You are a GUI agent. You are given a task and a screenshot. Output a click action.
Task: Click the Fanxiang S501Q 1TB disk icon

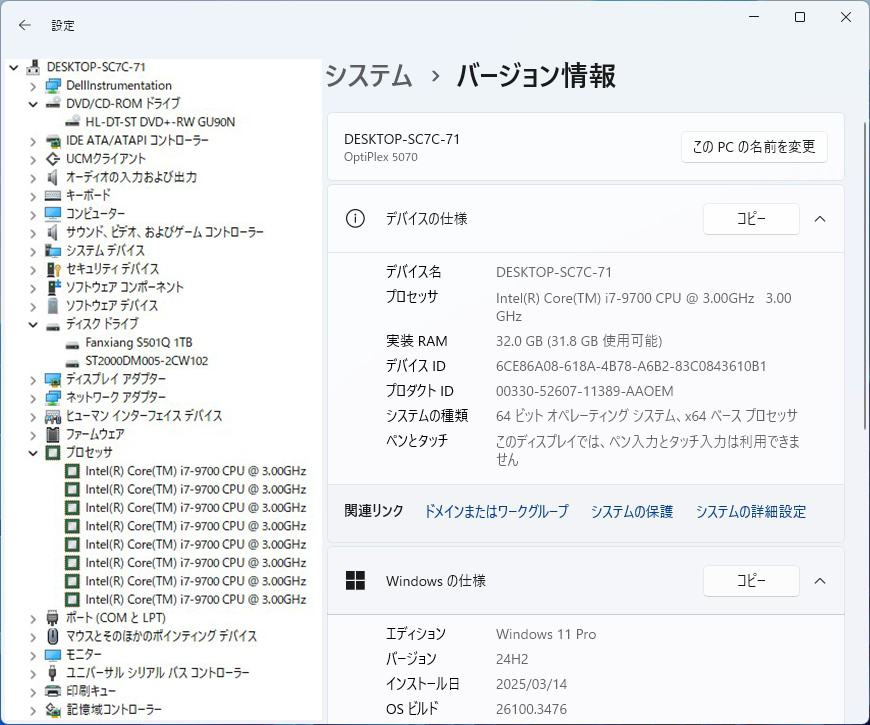tap(72, 343)
